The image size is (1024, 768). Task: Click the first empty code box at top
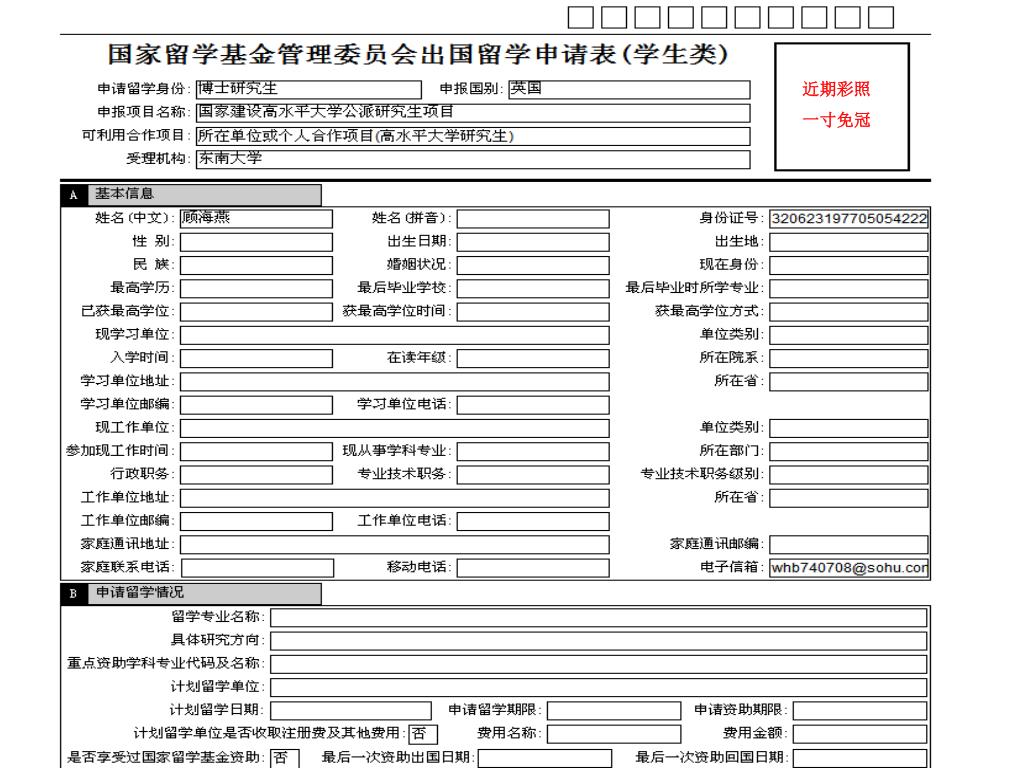[x=581, y=15]
